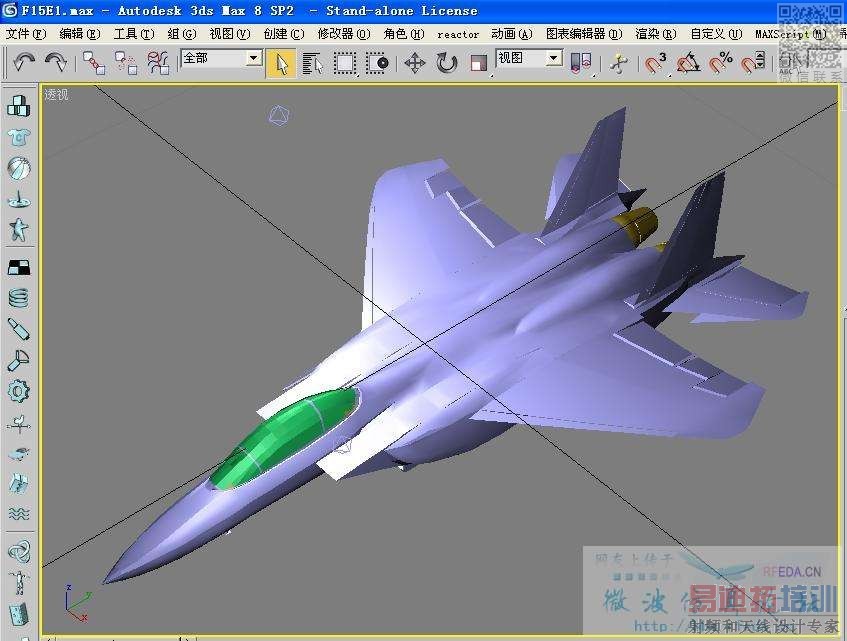
Task: Open the 渲染(R) menu
Action: 656,34
